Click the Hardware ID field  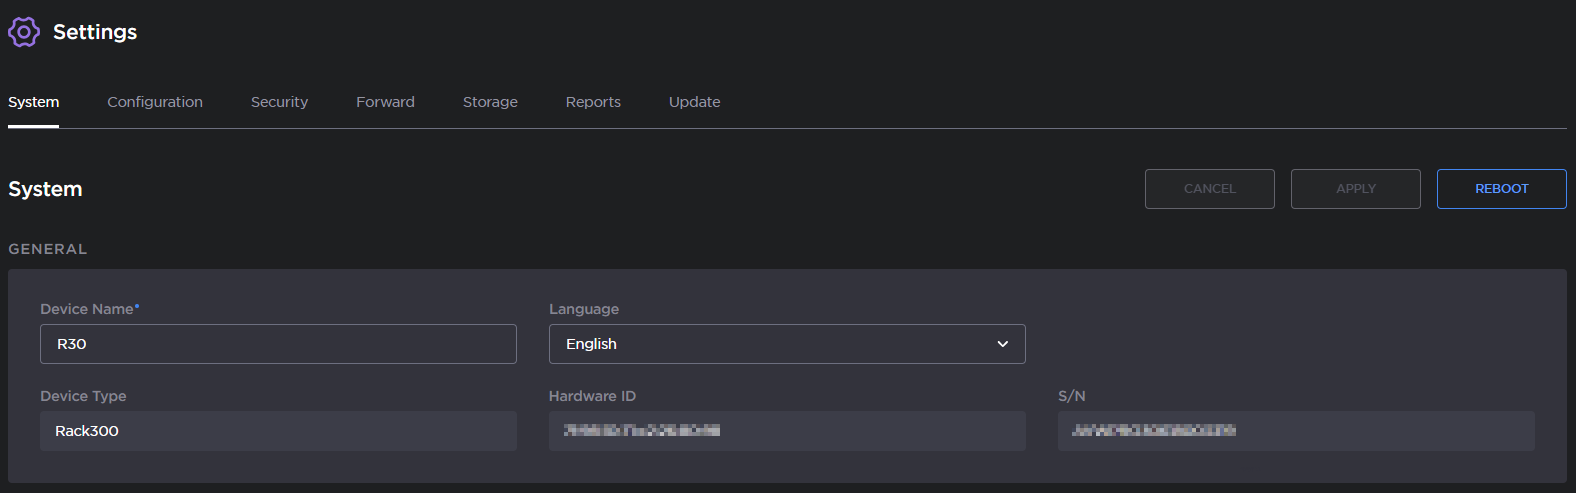[x=786, y=431]
